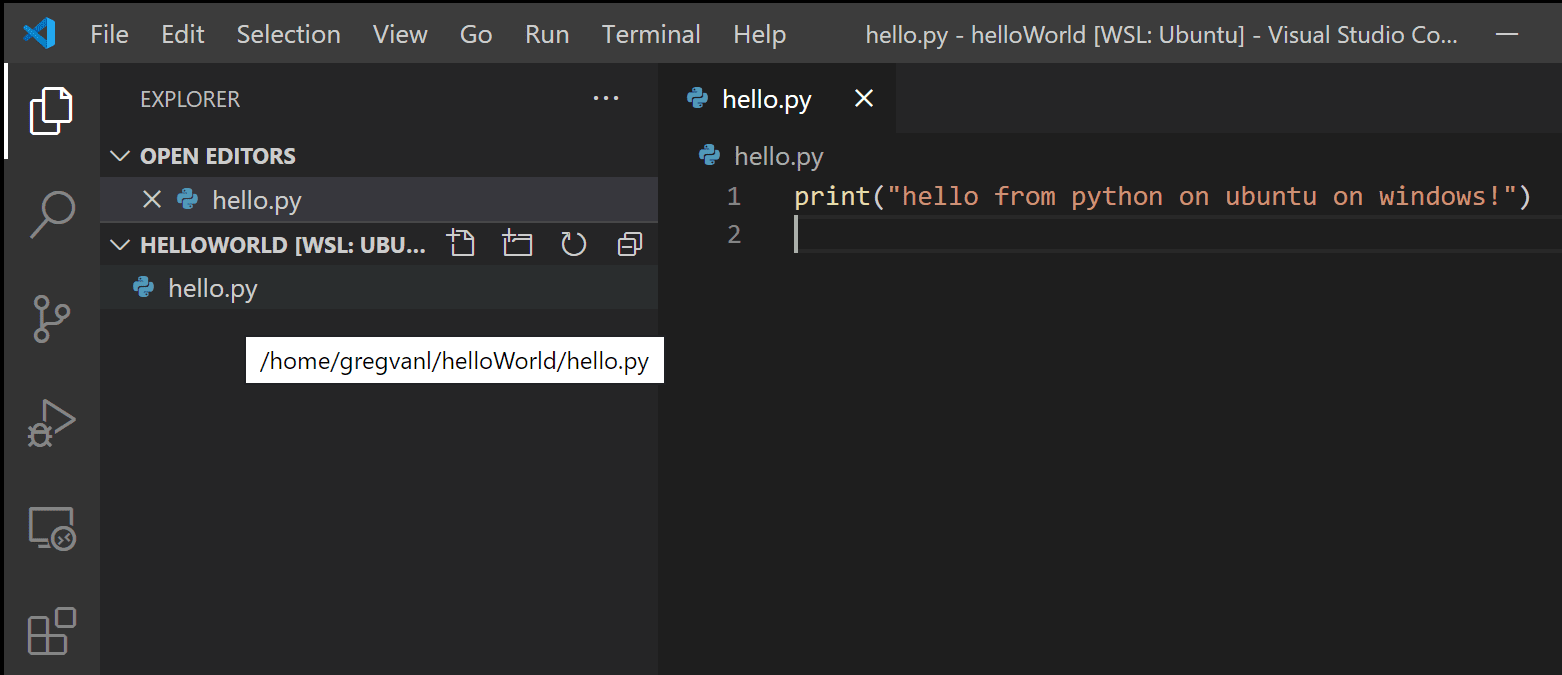Viewport: 1562px width, 675px height.
Task: Open the Run and Debug view
Action: (50, 423)
